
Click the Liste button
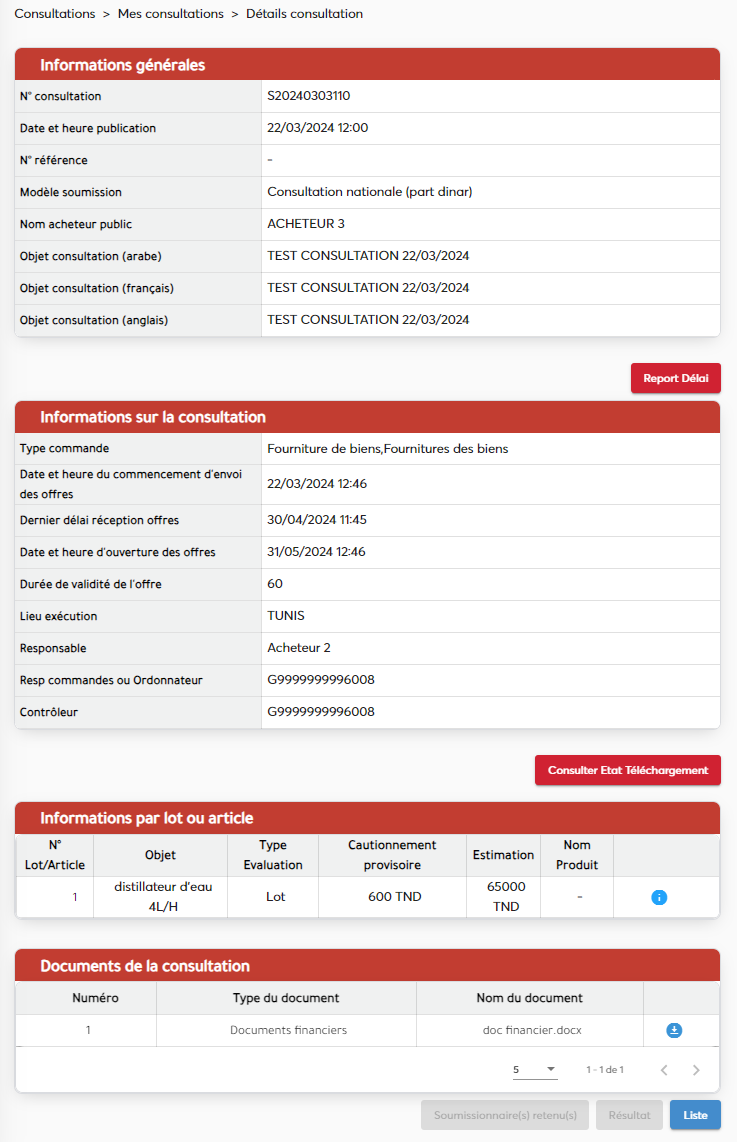click(x=695, y=1115)
